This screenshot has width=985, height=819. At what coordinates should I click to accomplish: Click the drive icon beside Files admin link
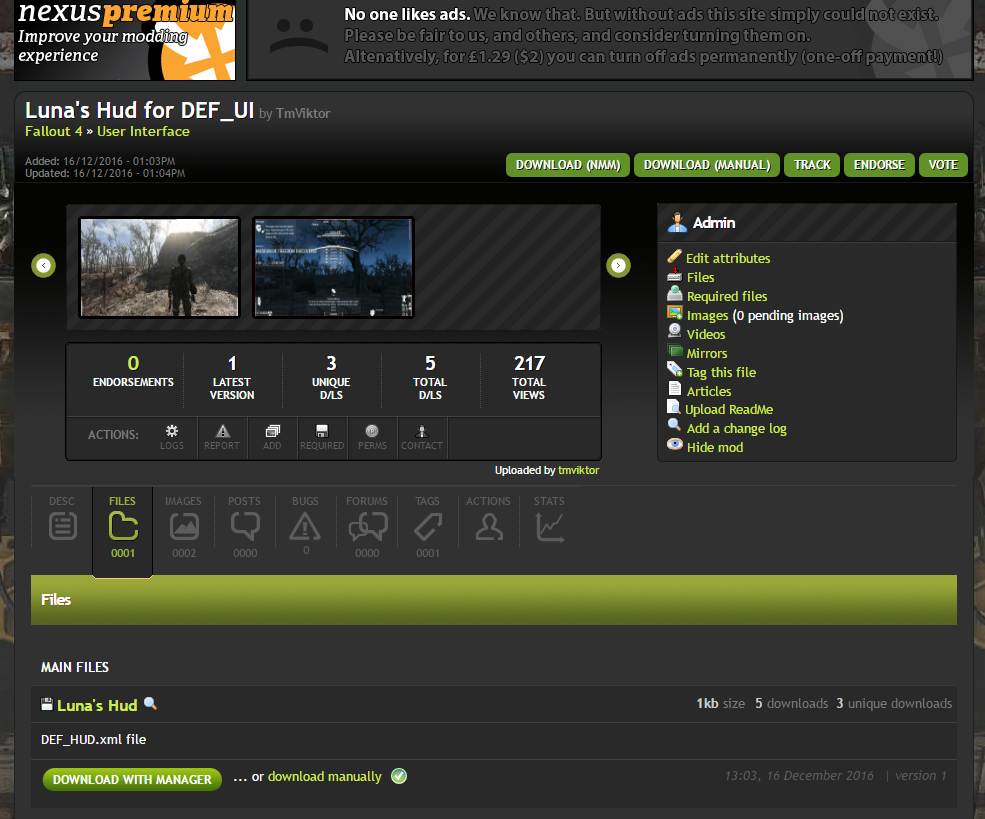[x=675, y=274]
